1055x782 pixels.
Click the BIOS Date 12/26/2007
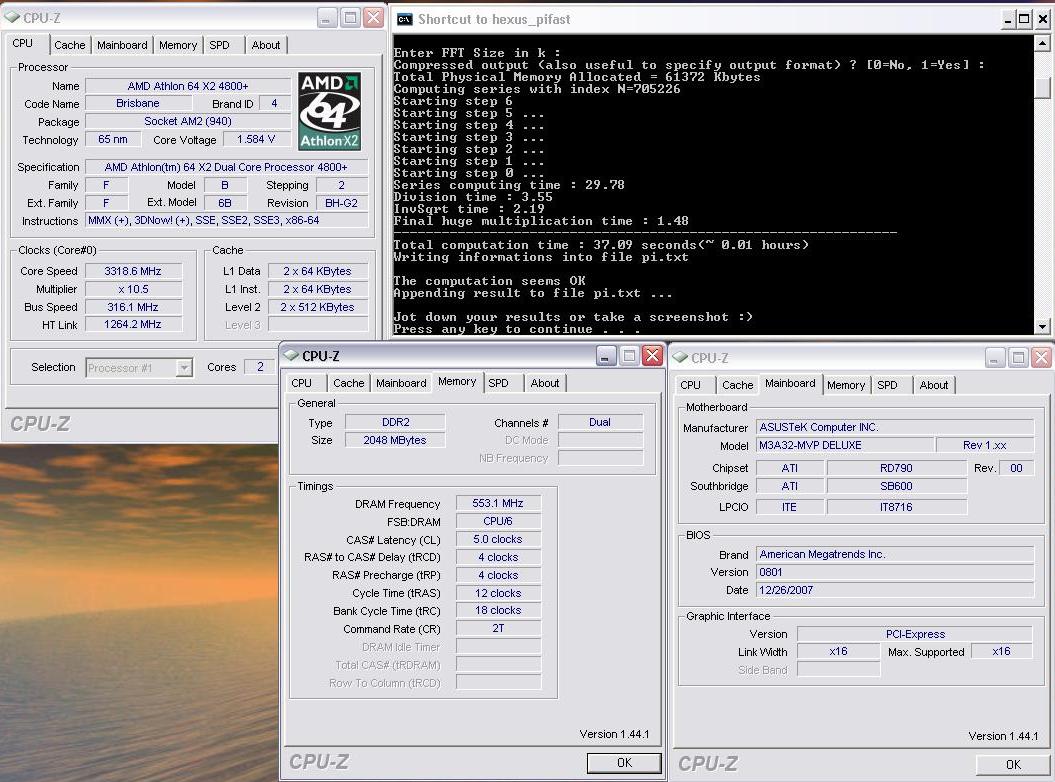pyautogui.click(x=895, y=590)
